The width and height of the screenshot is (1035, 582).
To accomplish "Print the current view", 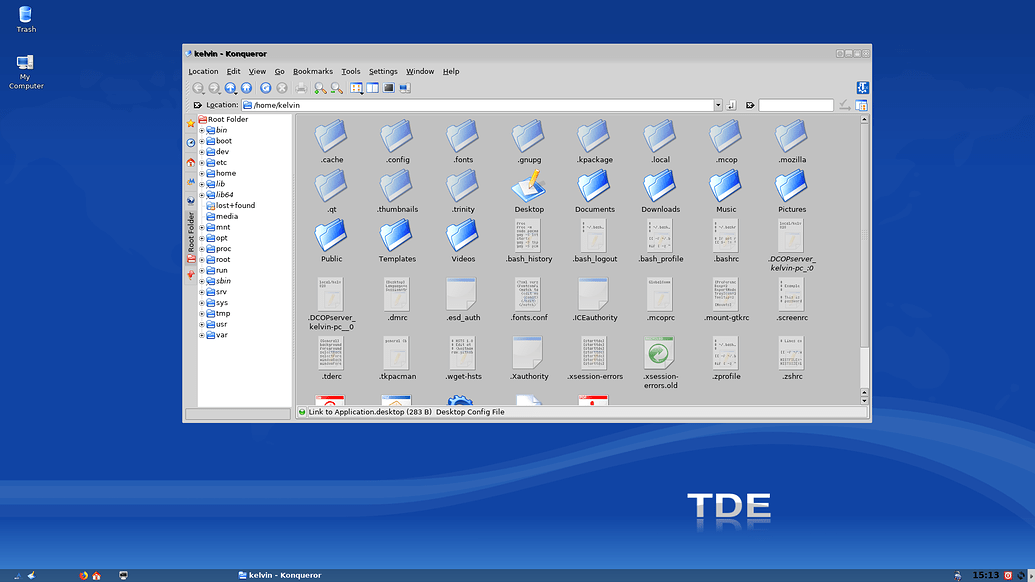I will pyautogui.click(x=301, y=88).
